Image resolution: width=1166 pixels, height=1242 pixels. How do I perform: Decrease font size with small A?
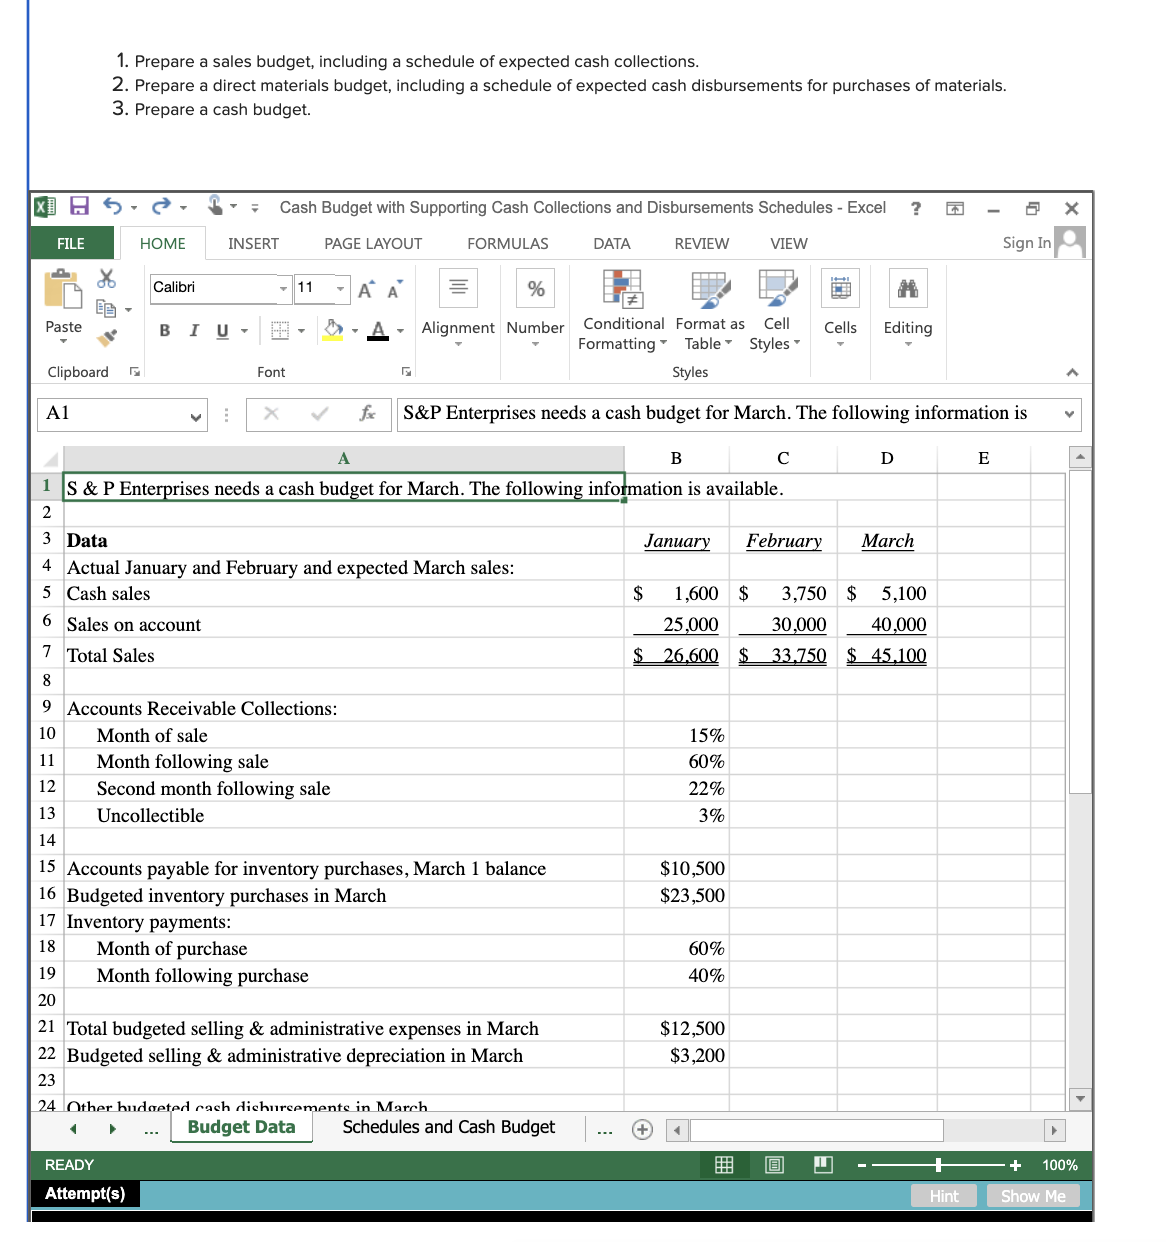[394, 290]
